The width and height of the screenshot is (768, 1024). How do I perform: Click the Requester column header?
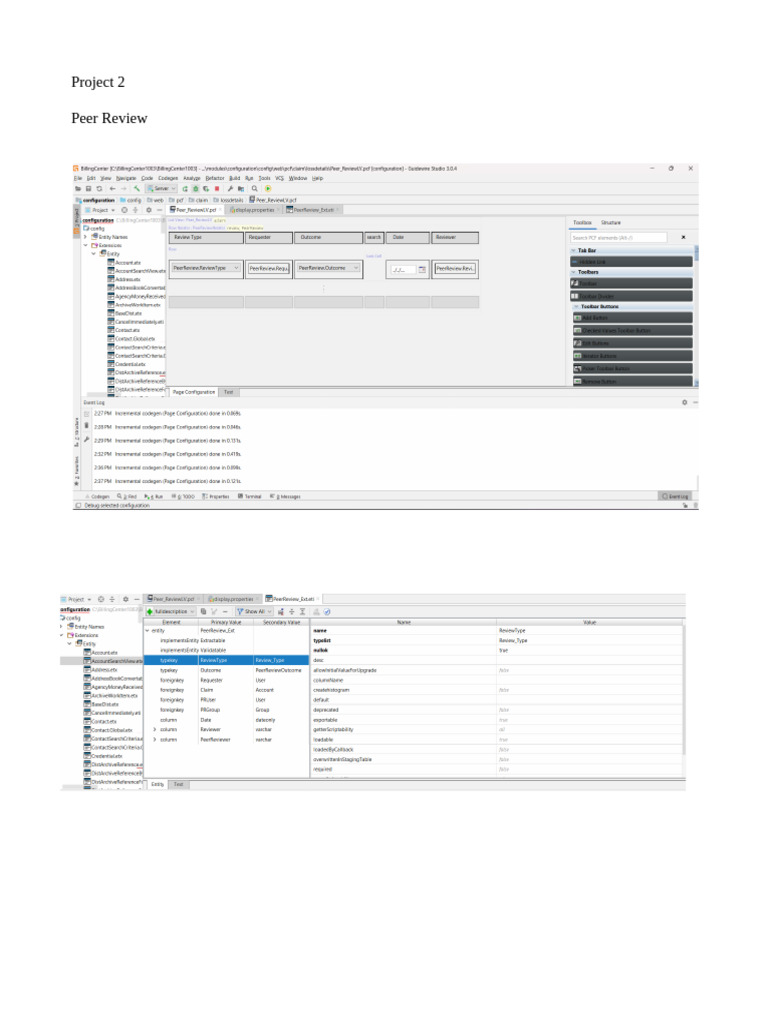click(x=268, y=238)
